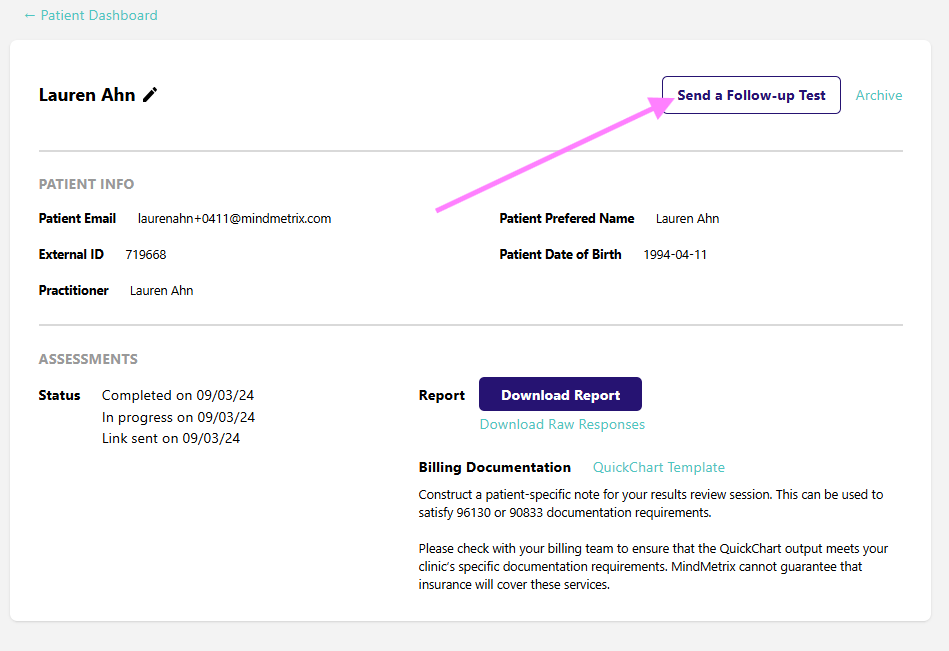949x651 pixels.
Task: Click the Practitioner label
Action: coord(74,290)
